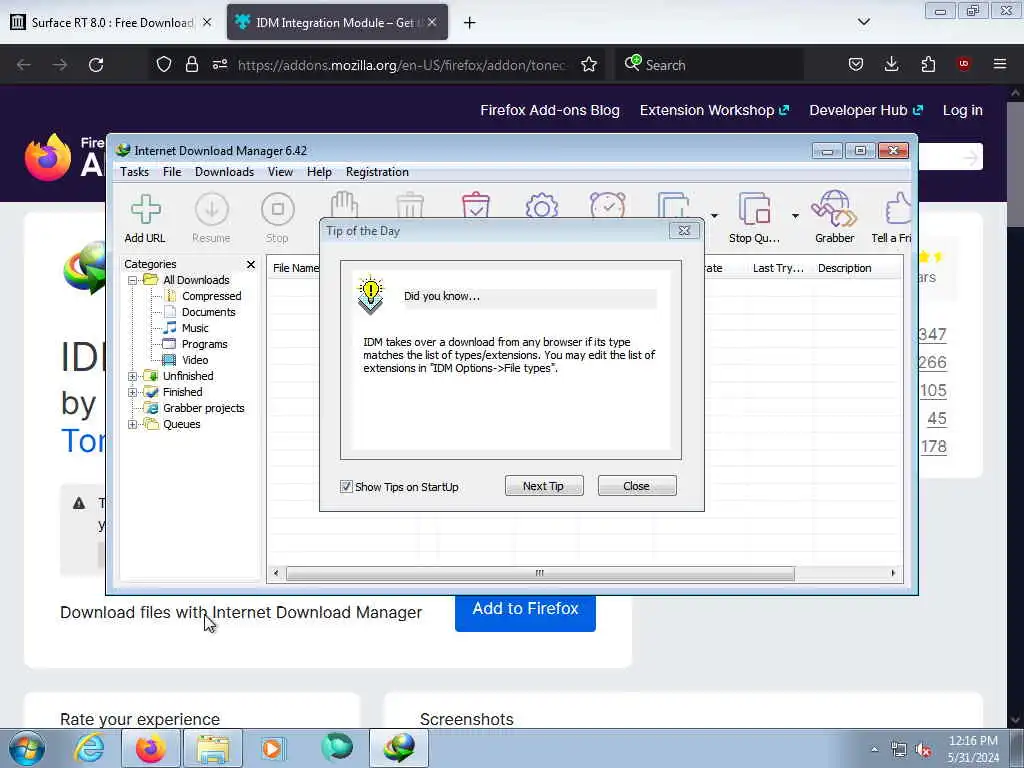
Task: Expand the Finished category node
Action: pos(133,392)
